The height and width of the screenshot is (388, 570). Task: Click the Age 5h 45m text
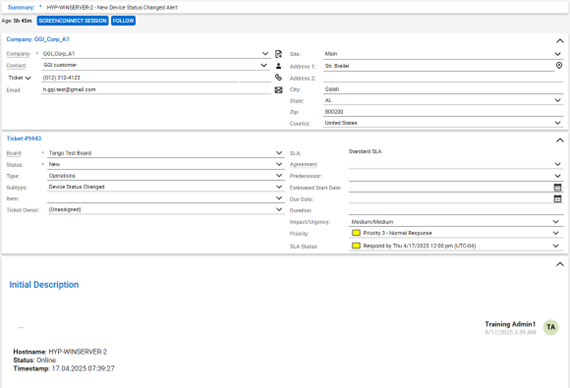coord(17,21)
